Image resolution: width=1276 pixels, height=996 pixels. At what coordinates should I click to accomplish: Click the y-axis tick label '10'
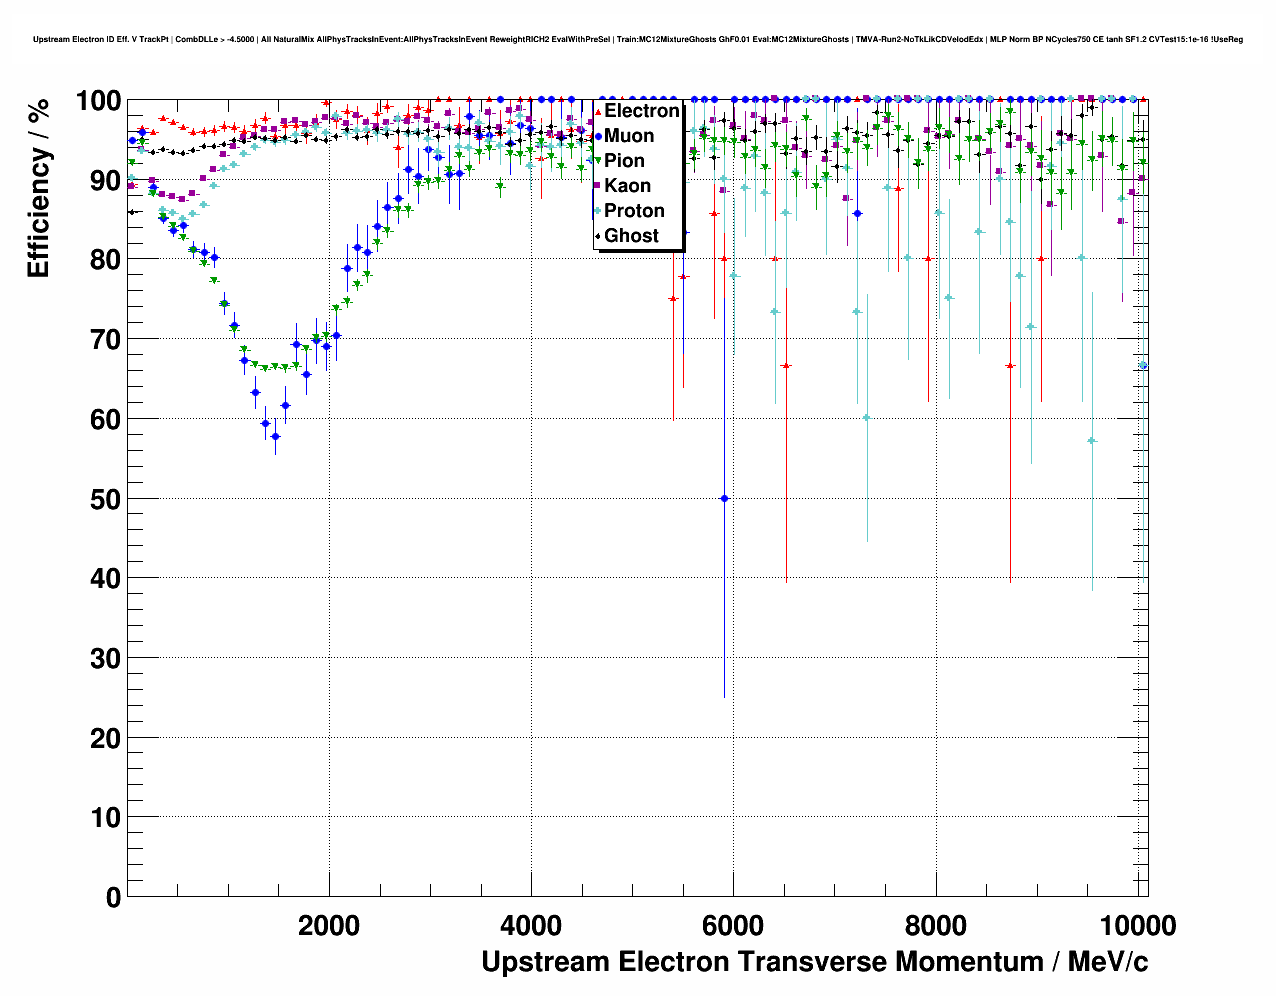(106, 818)
